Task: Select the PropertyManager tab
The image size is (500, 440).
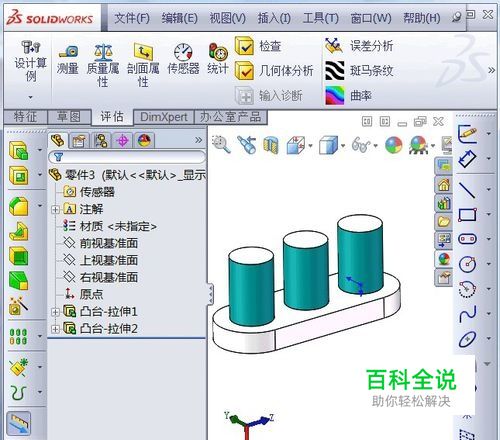Action: tap(79, 141)
